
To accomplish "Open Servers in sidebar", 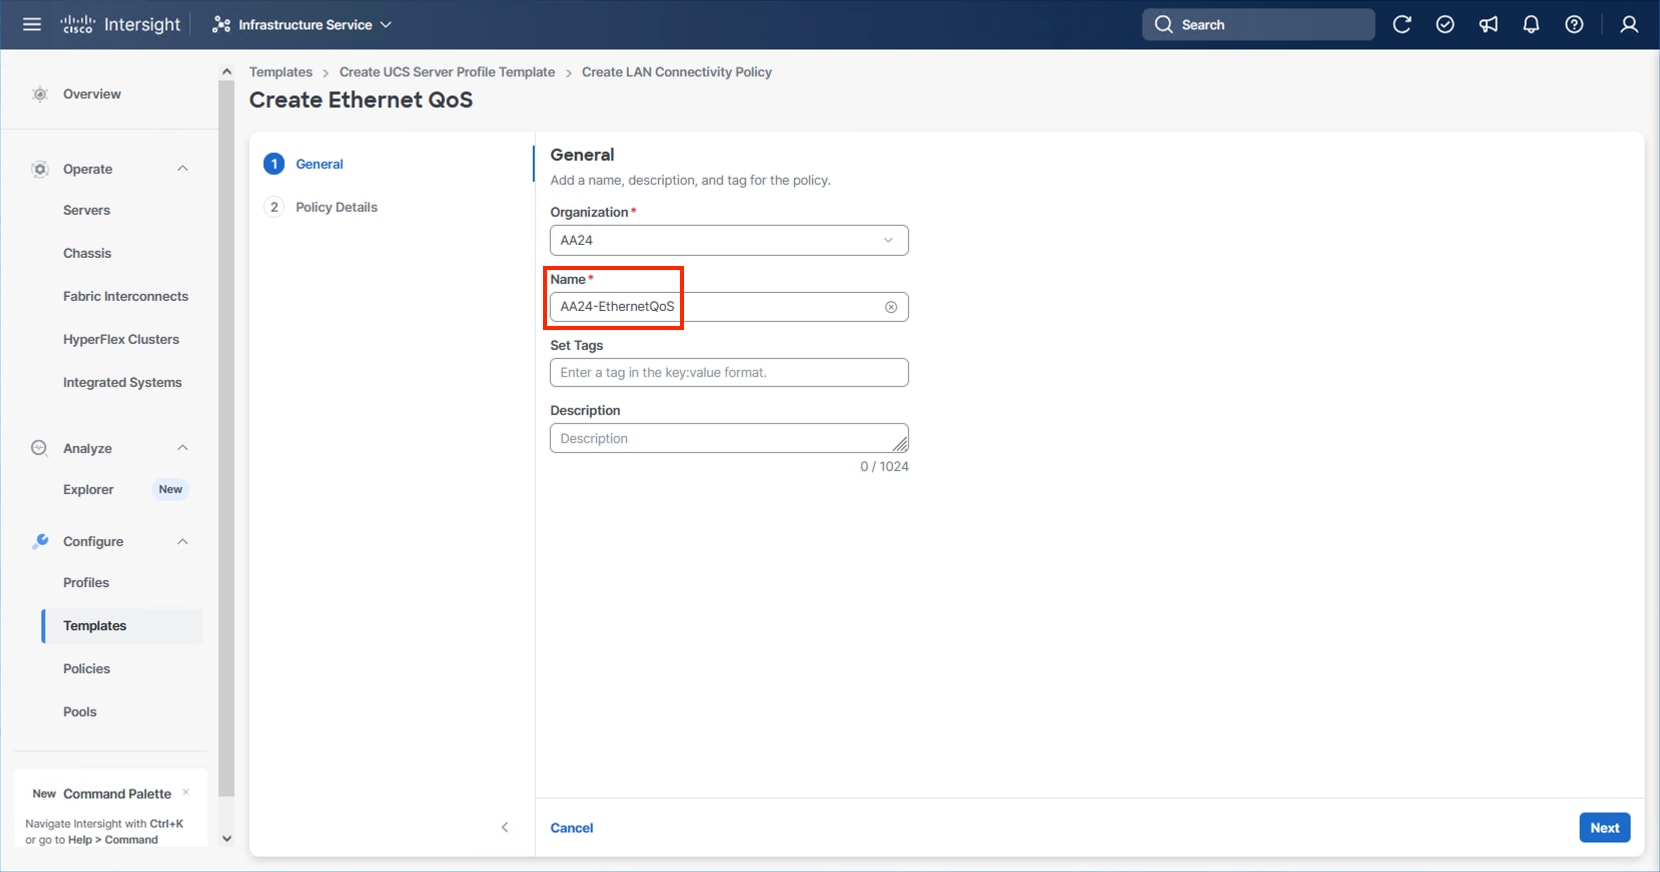I will tap(86, 210).
